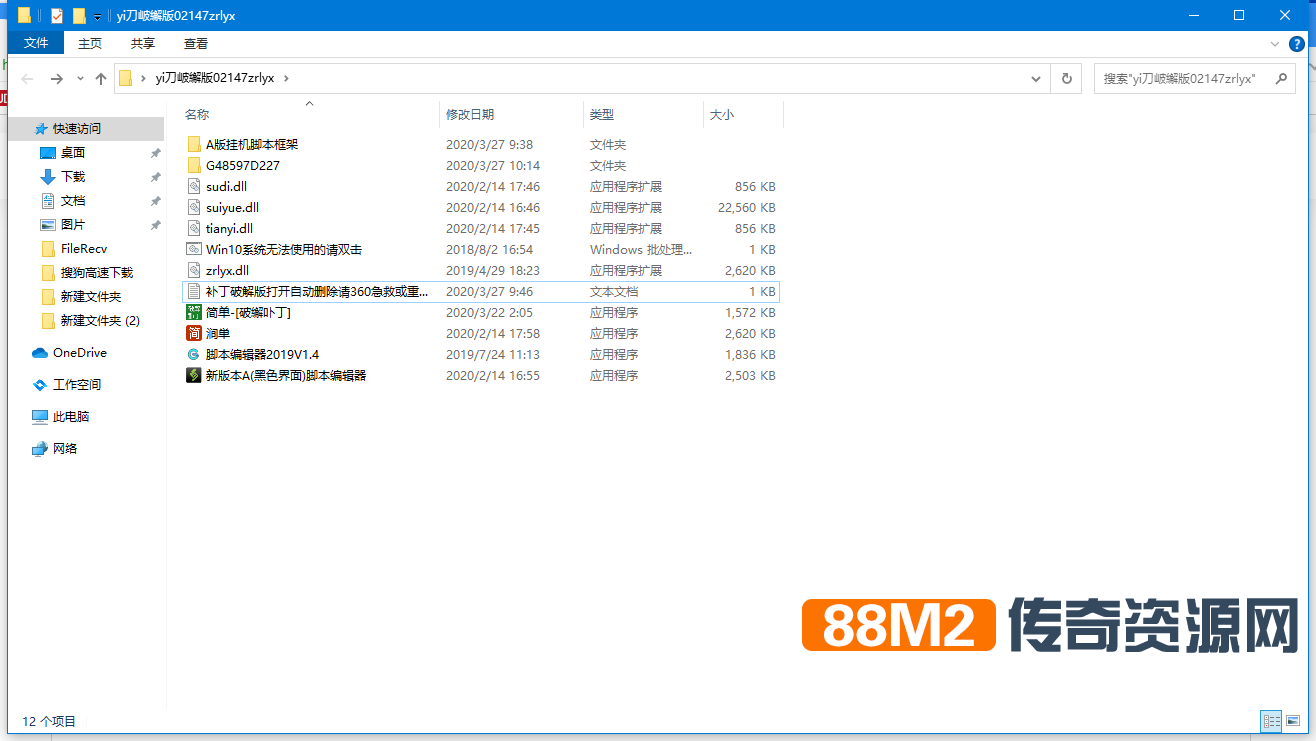Select the 新版本A(黑色界面)脚本编辑器 icon
This screenshot has height=741, width=1316.
[194, 375]
